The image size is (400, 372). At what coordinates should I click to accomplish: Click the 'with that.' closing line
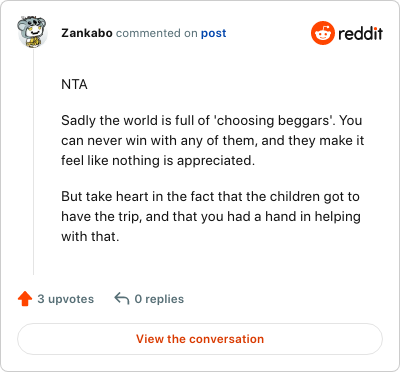pos(90,237)
